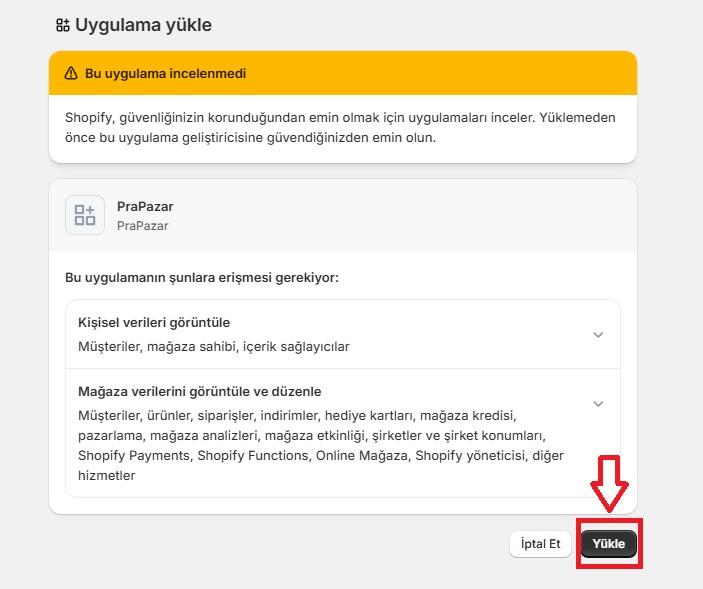Expand Kişisel verileri görüntüle chevron

[x=598, y=335]
